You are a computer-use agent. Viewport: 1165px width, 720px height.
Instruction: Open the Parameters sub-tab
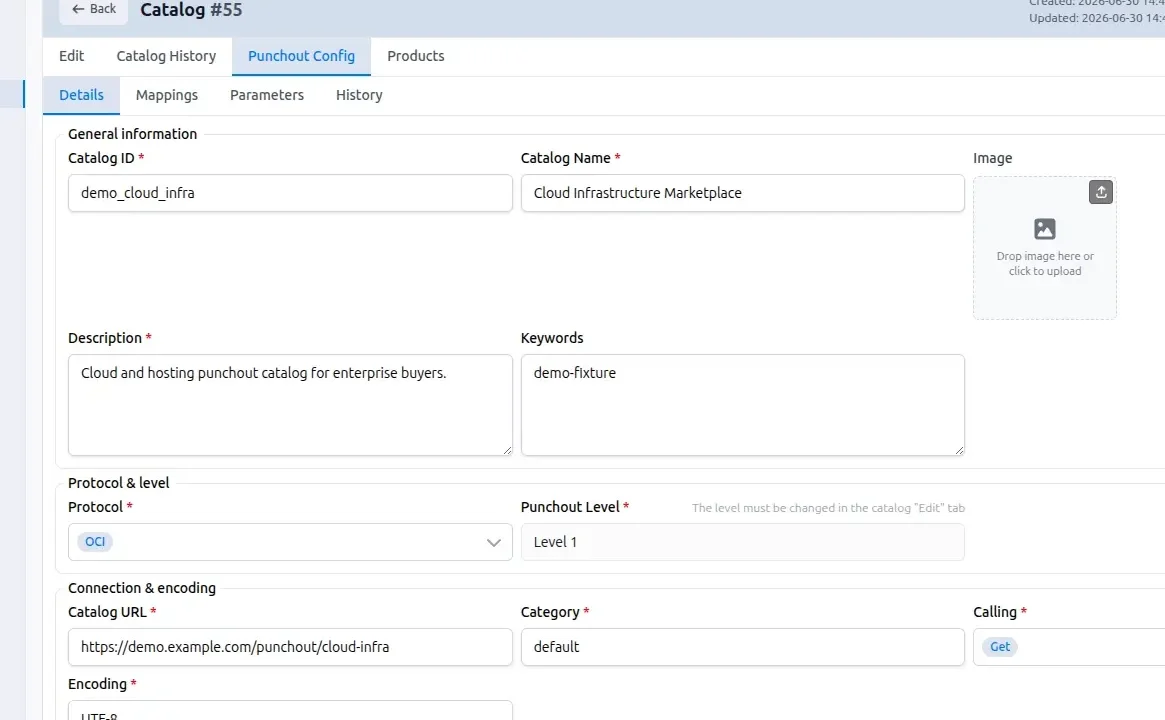267,95
